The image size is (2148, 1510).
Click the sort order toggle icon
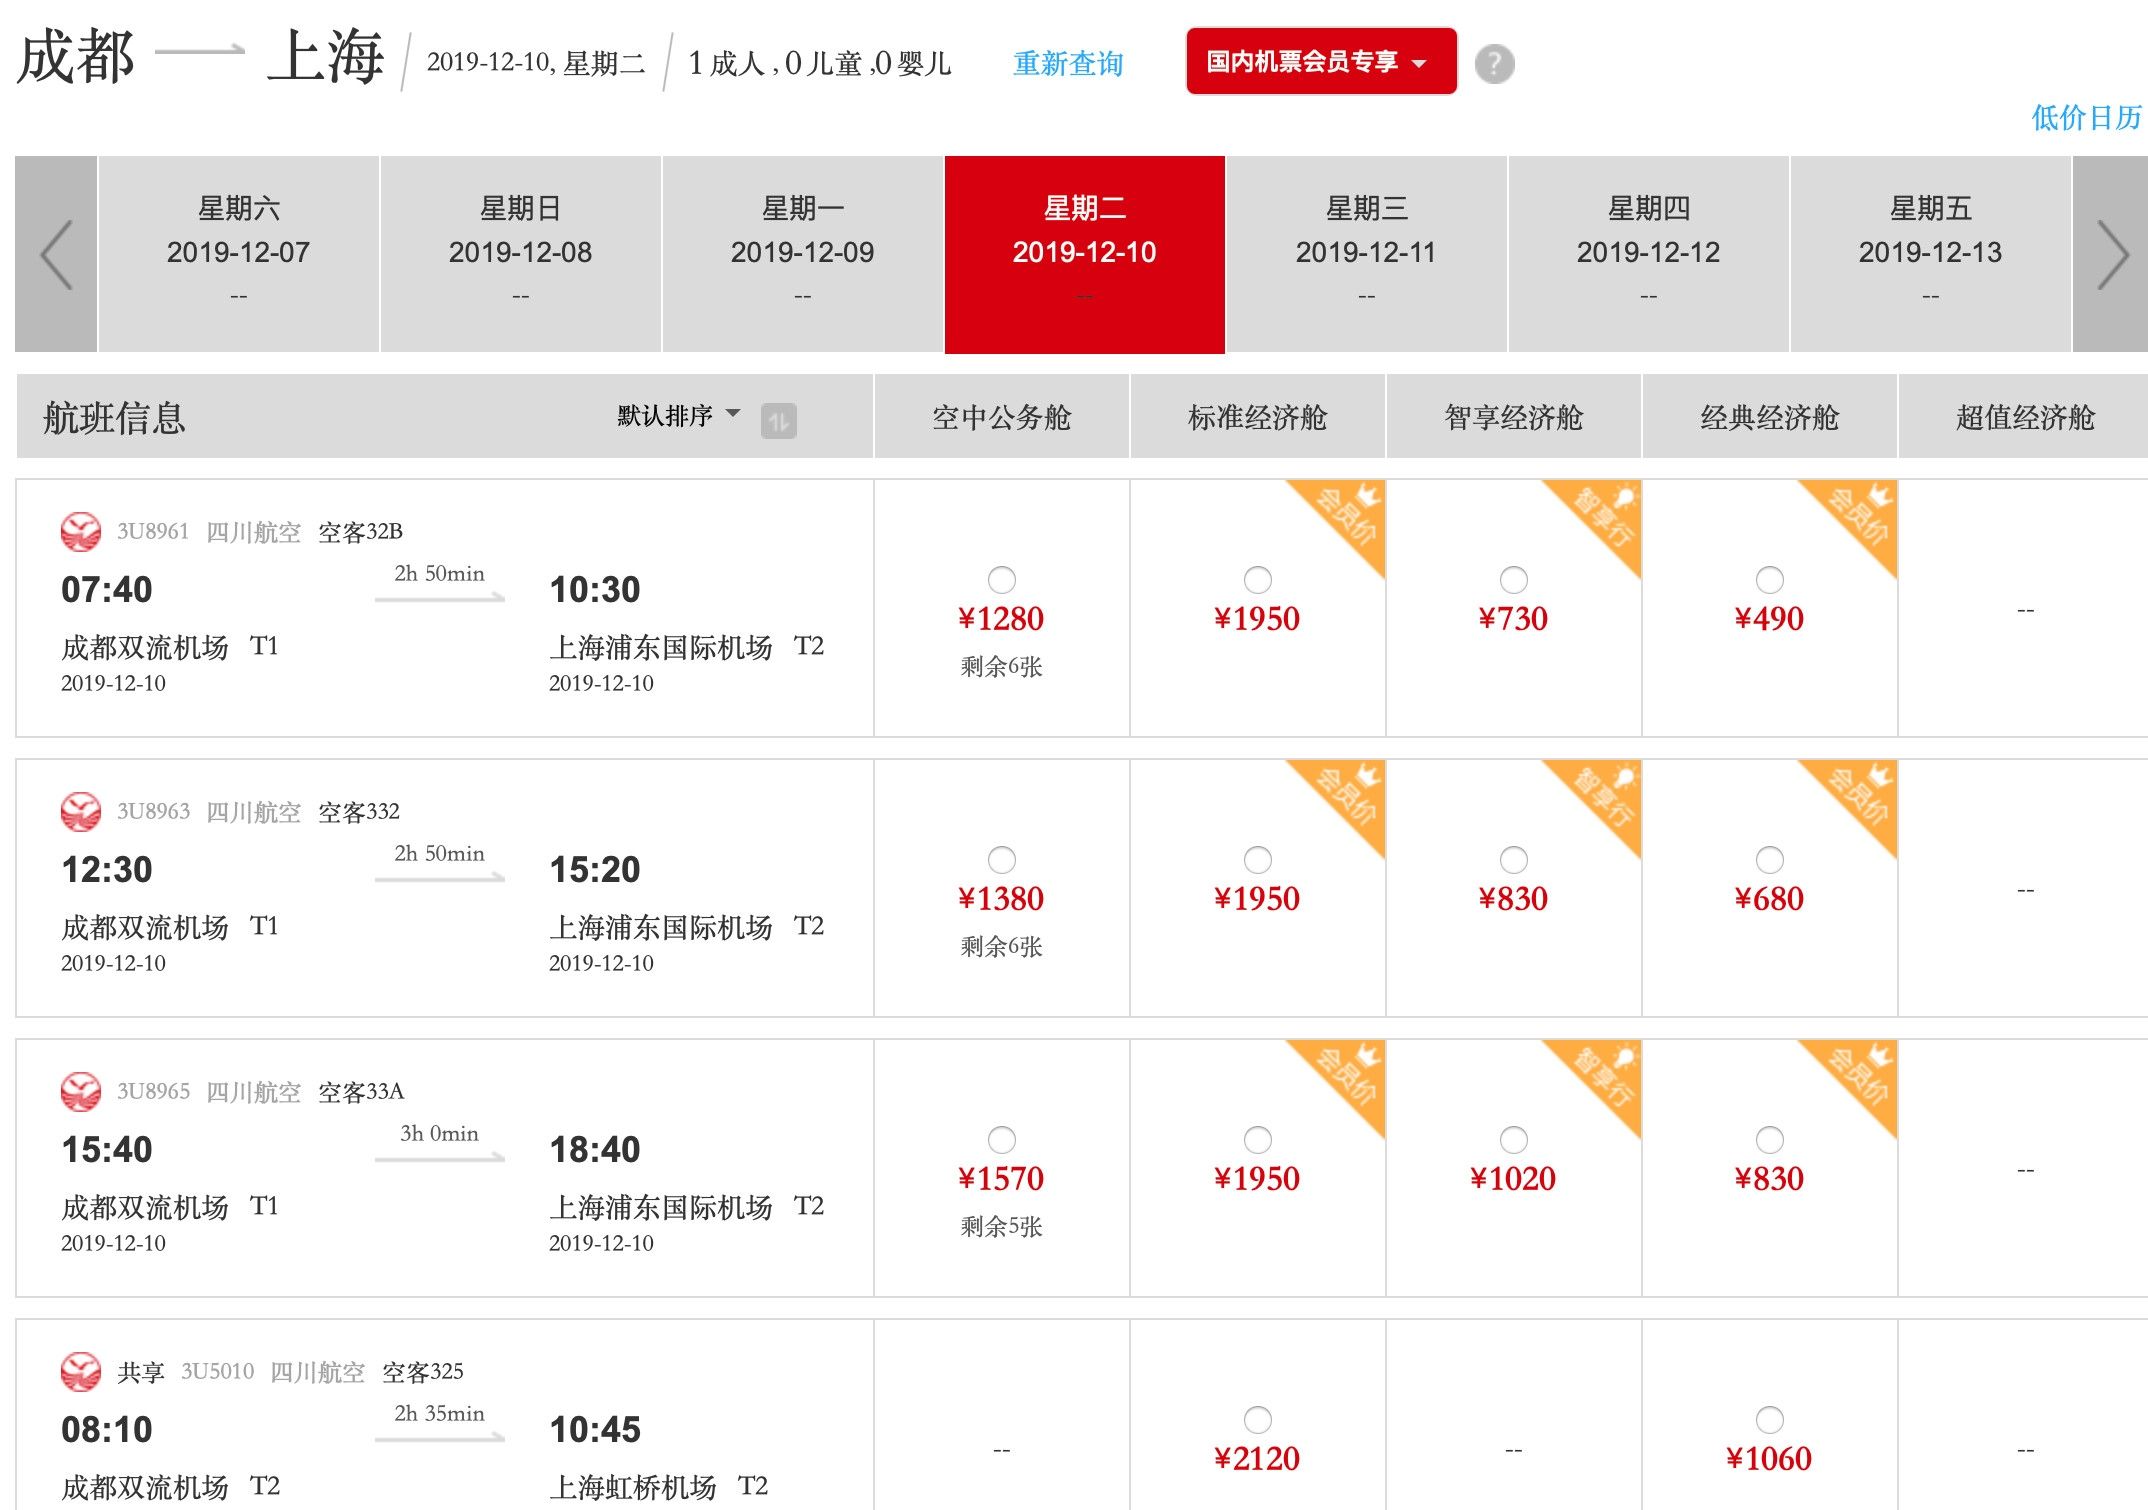tap(778, 420)
